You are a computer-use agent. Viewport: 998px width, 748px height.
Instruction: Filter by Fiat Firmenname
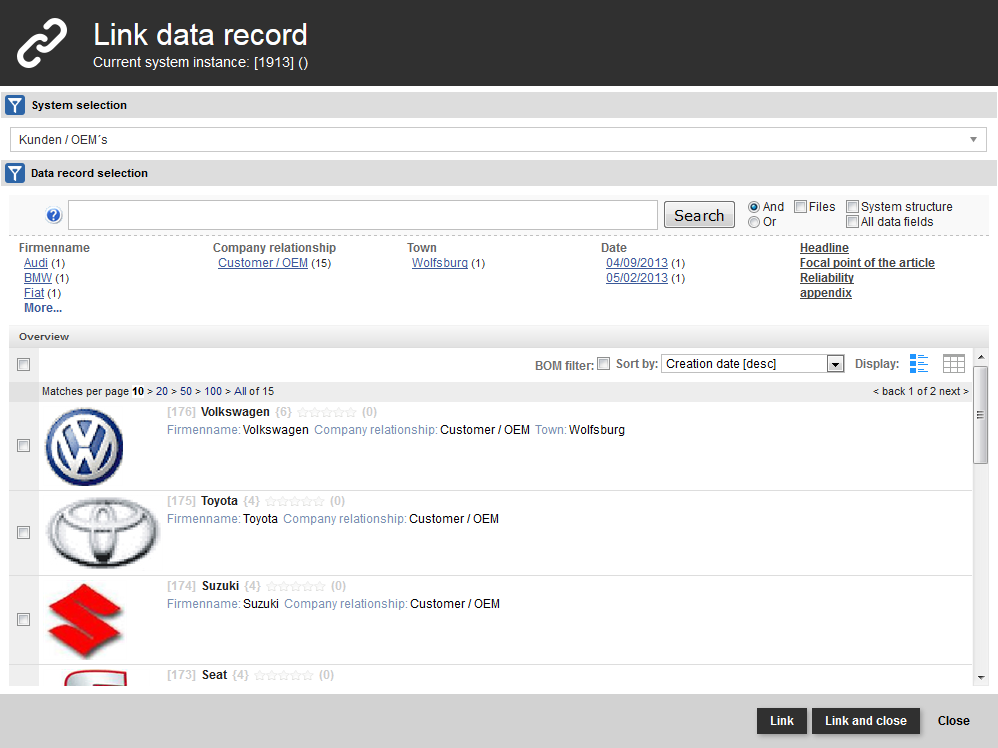coord(34,293)
